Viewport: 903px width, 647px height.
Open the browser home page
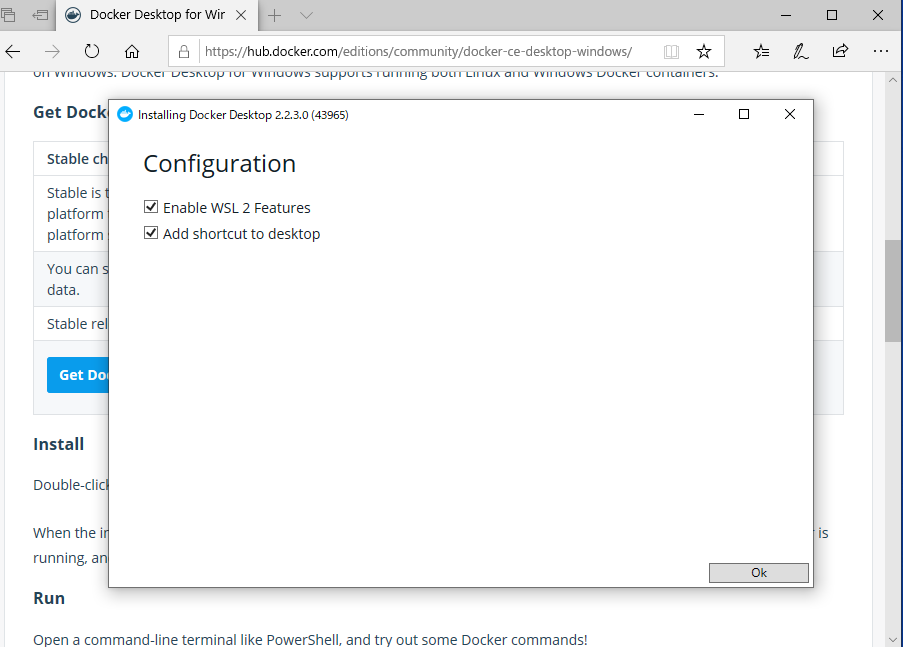pos(132,51)
